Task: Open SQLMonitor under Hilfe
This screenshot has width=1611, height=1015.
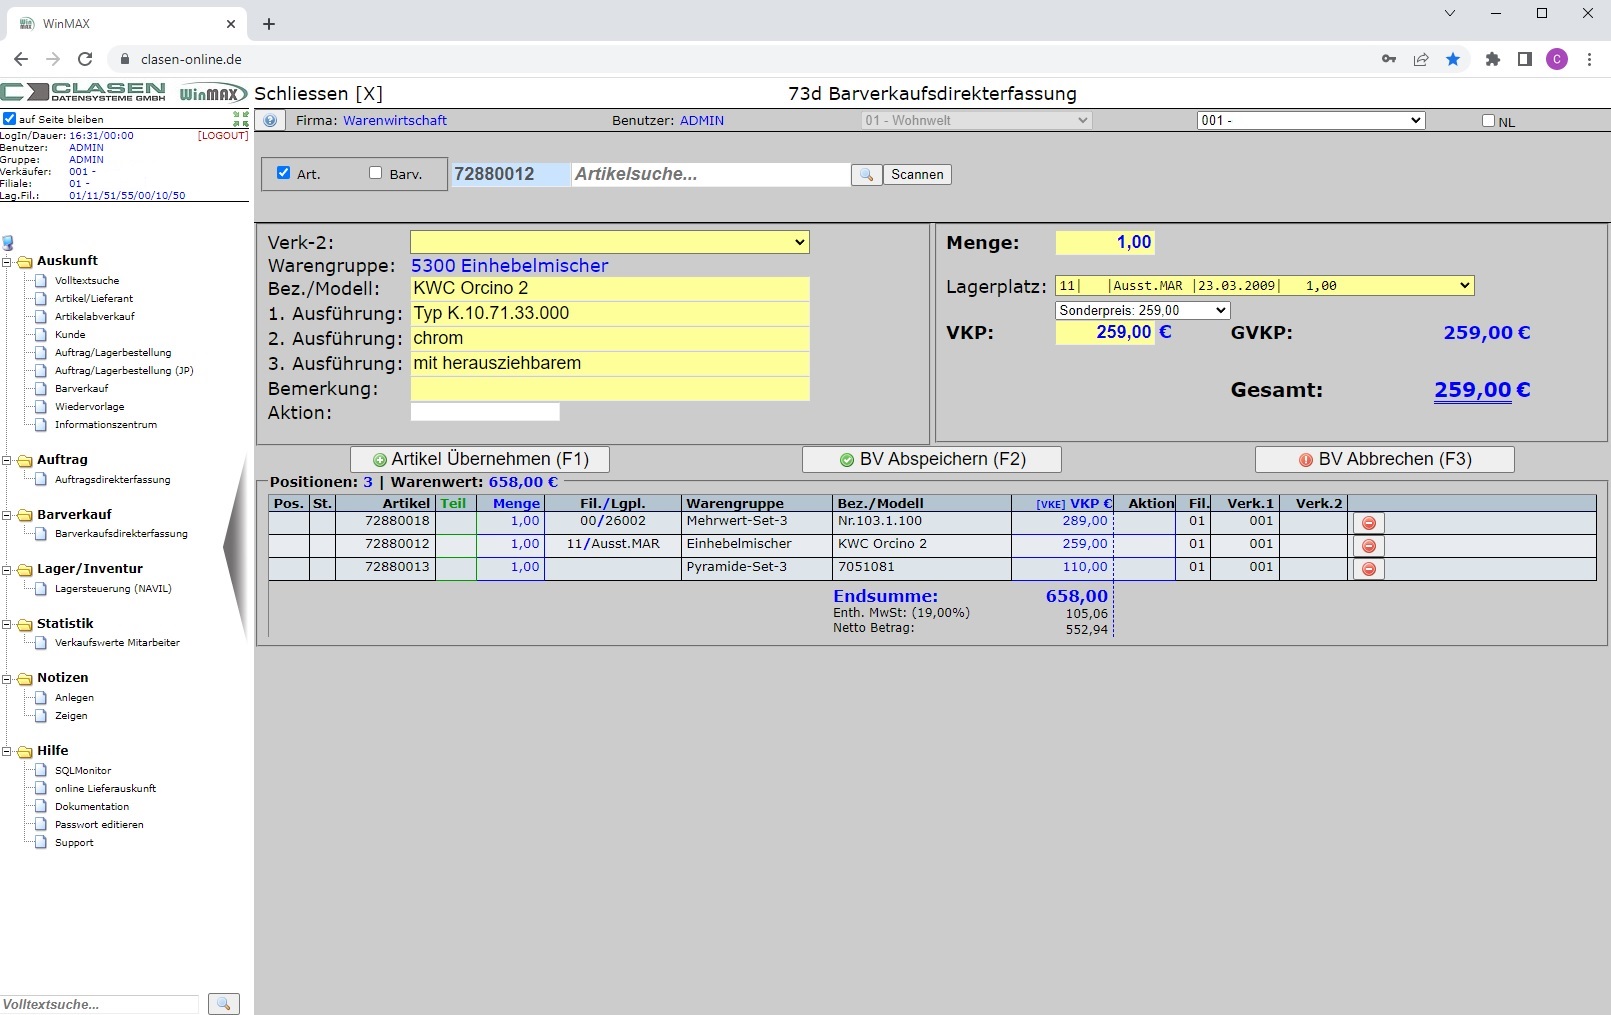Action: (83, 771)
